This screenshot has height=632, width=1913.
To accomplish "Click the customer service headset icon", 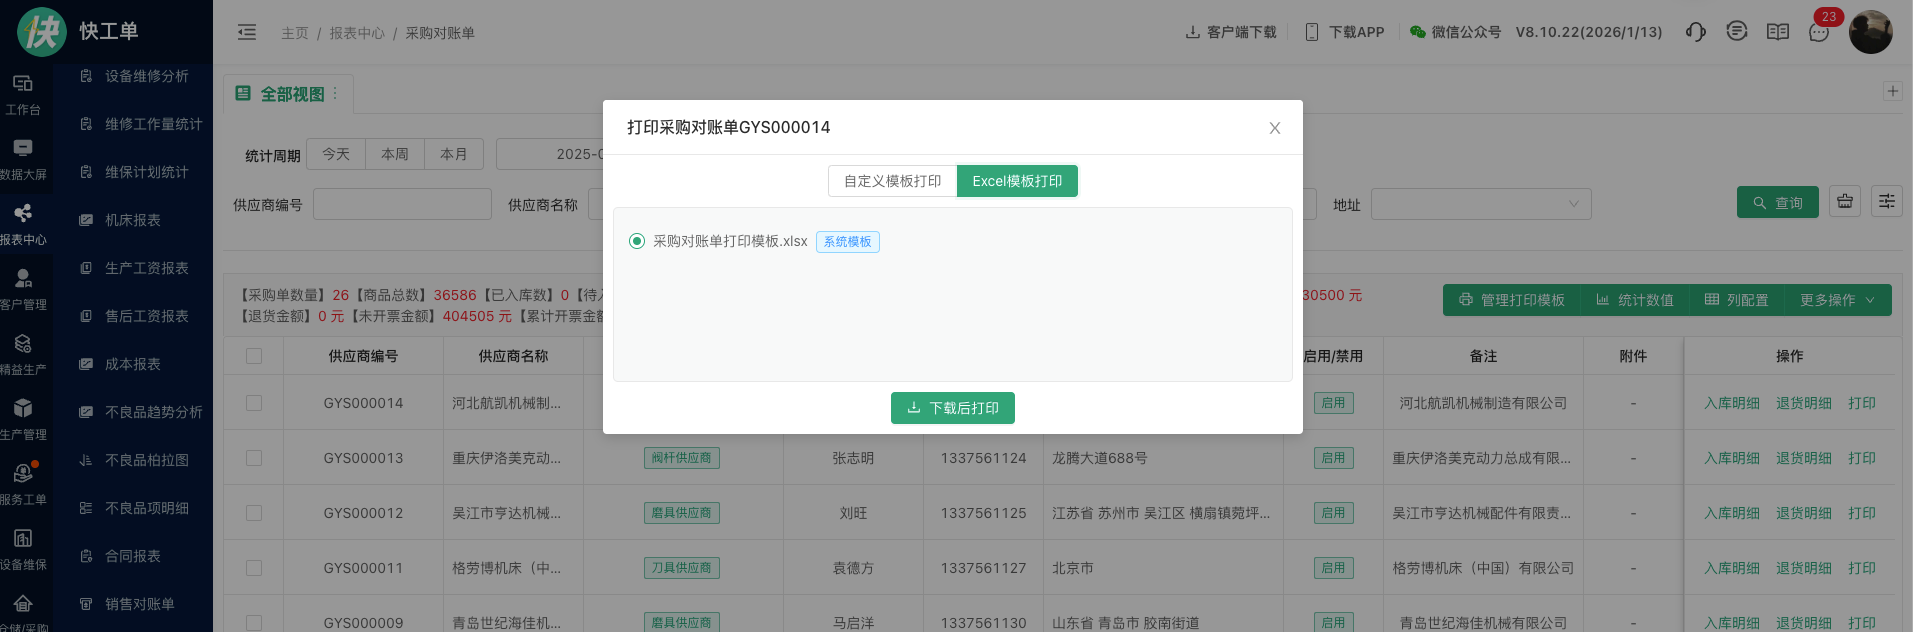I will 1695,32.
